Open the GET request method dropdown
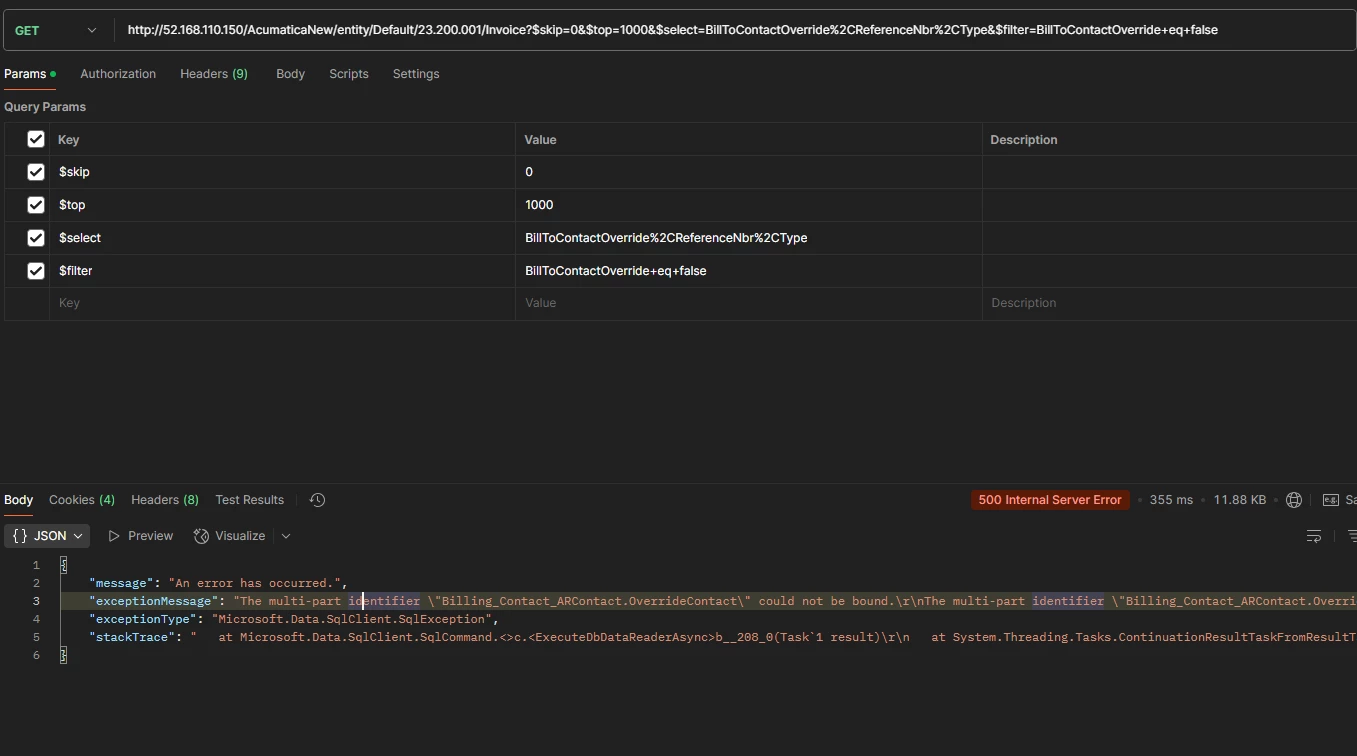This screenshot has height=756, width=1357. 91,29
